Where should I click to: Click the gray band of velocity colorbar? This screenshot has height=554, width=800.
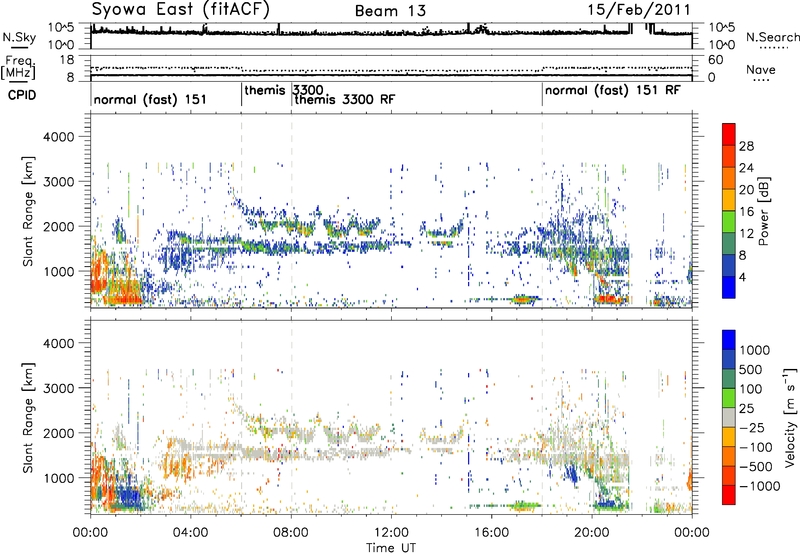[729, 417]
